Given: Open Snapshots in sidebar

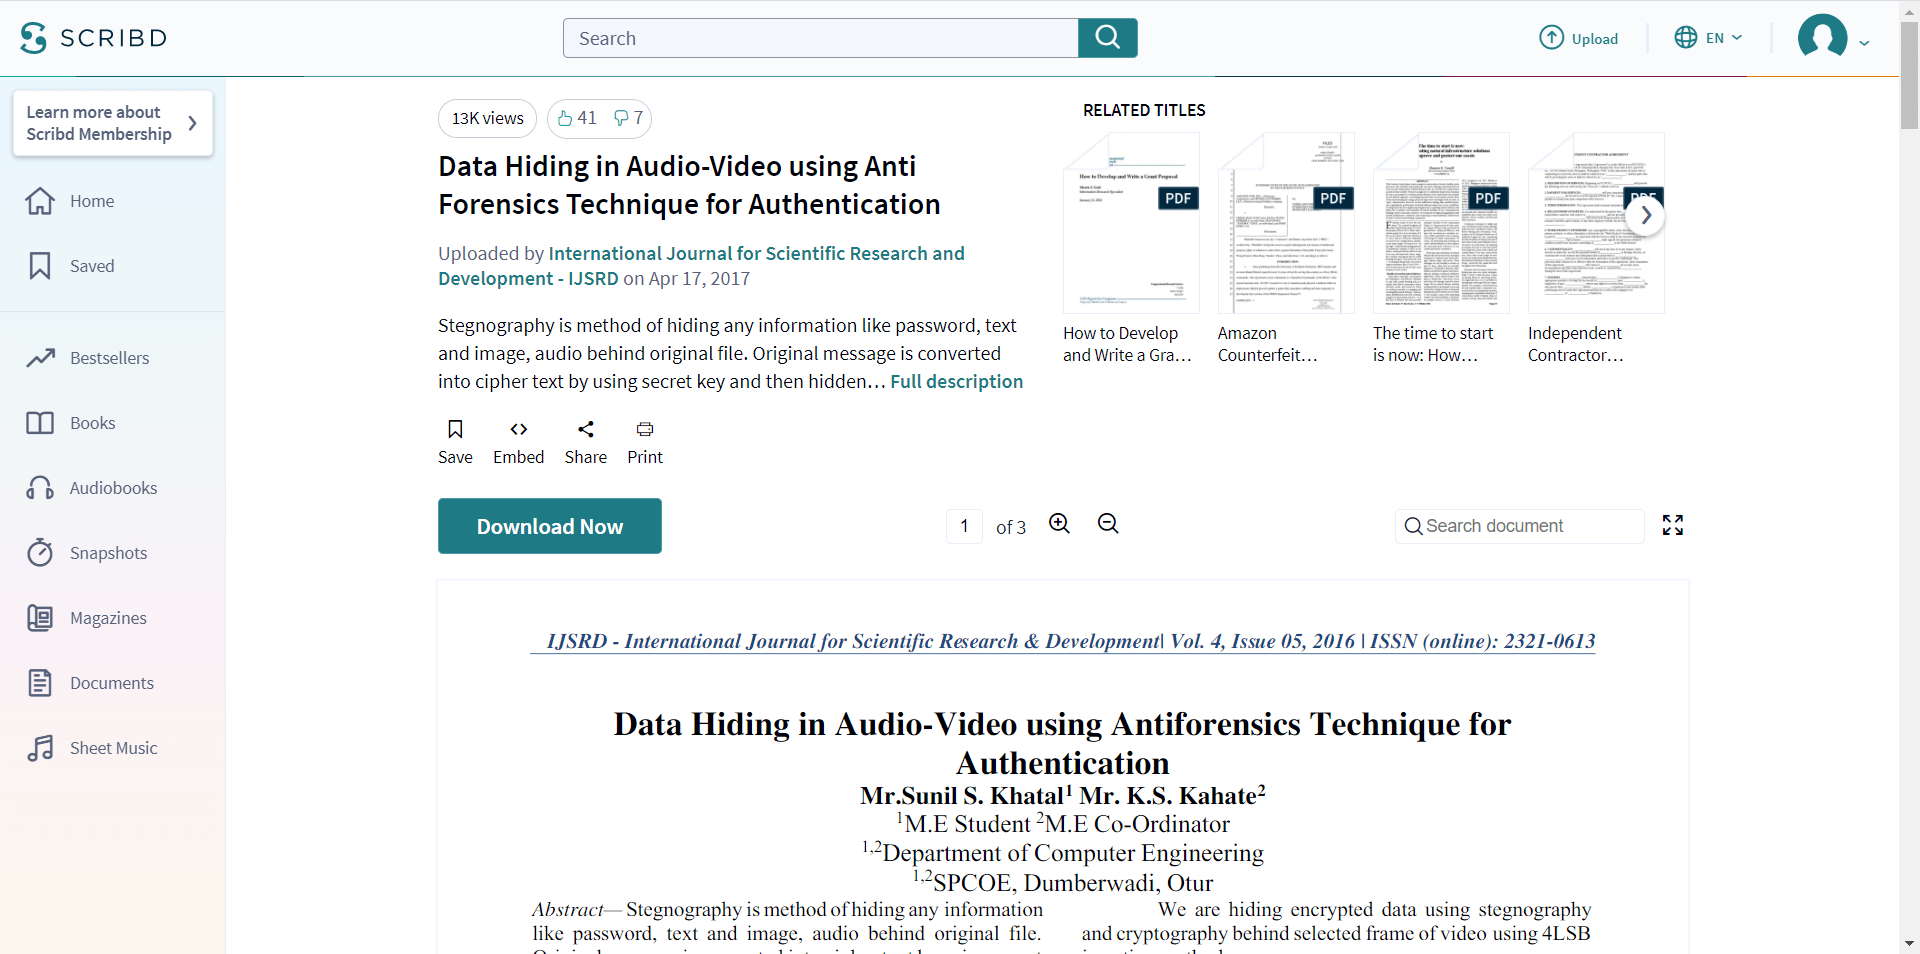Looking at the screenshot, I should coord(87,553).
